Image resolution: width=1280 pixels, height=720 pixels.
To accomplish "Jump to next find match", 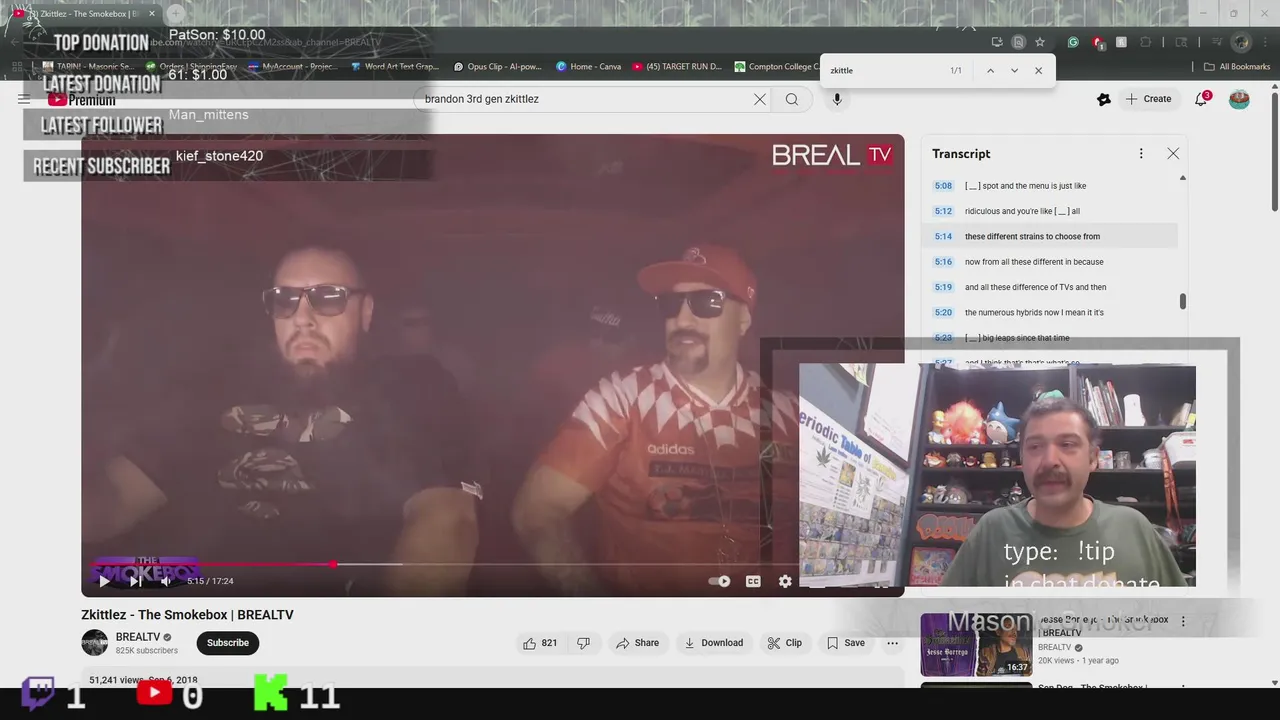I will [x=1014, y=71].
